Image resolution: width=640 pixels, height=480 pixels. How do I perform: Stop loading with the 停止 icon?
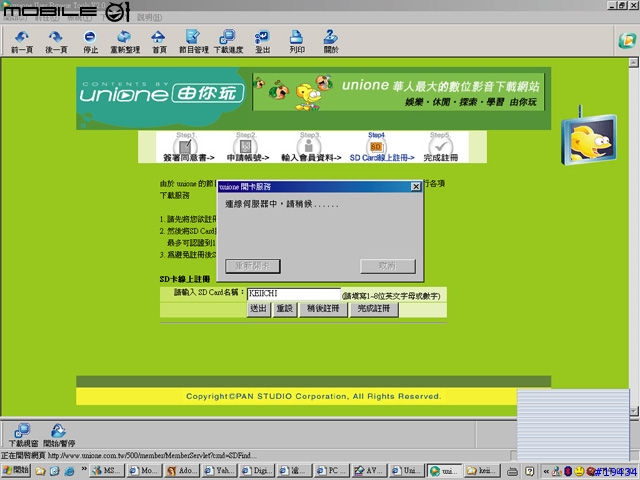point(90,41)
